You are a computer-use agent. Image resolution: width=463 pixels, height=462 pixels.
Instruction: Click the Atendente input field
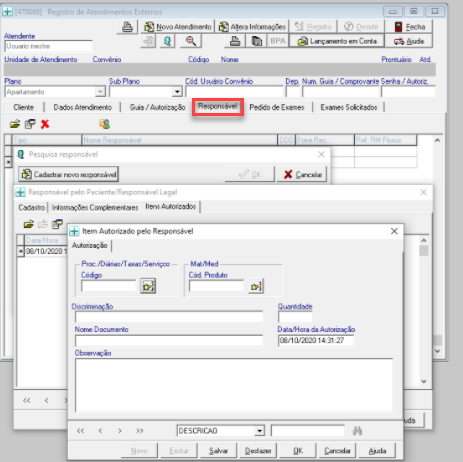tap(49, 46)
